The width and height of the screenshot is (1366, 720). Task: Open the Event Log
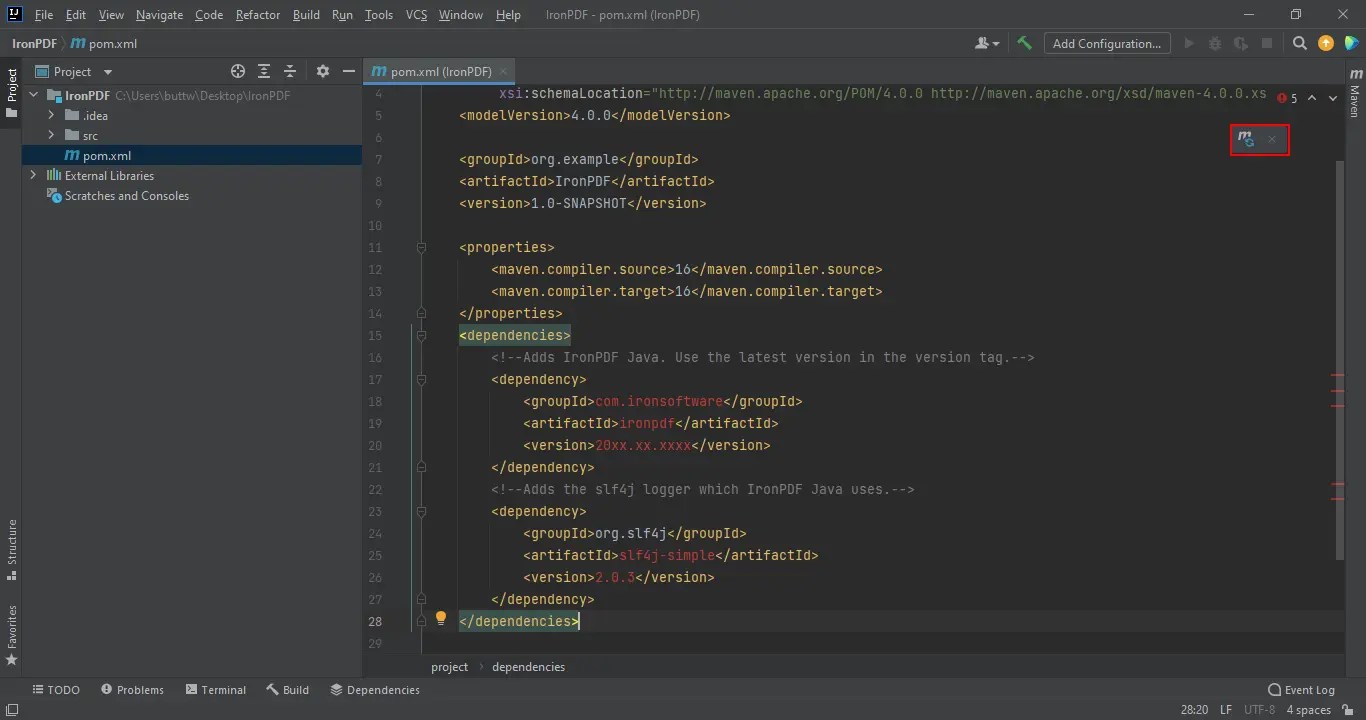click(x=1301, y=689)
